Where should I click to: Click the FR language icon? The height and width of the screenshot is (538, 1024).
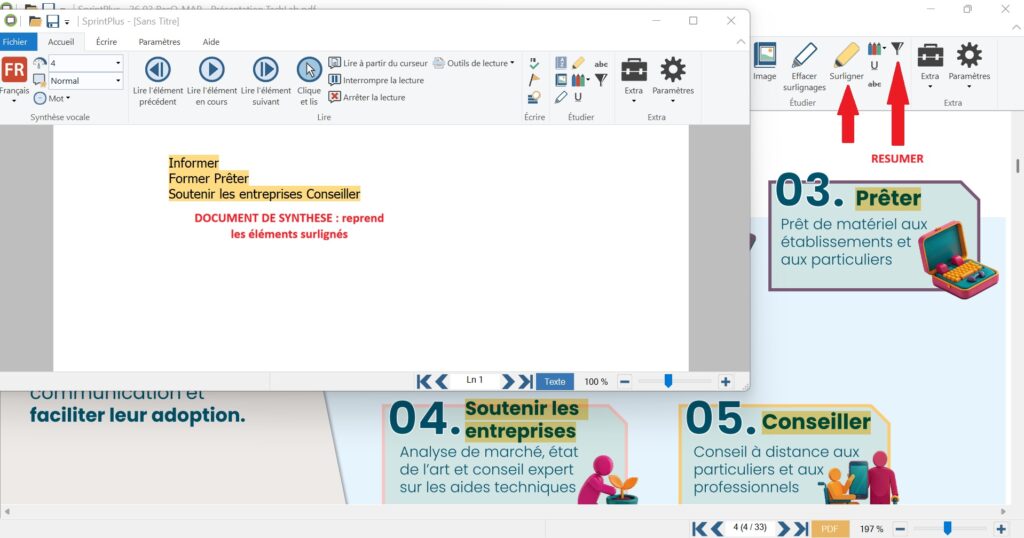[x=14, y=70]
